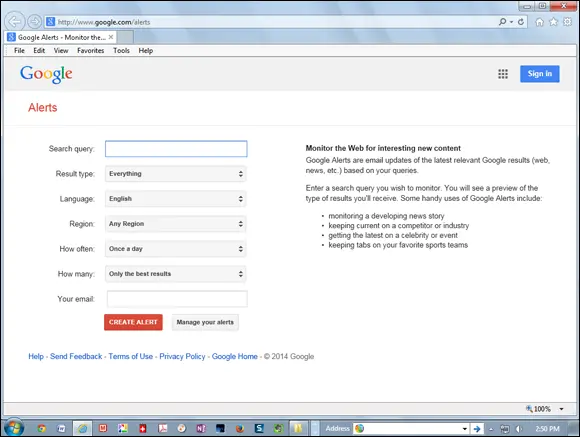580x437 pixels.
Task: Expand the Language dropdown
Action: coord(176,199)
